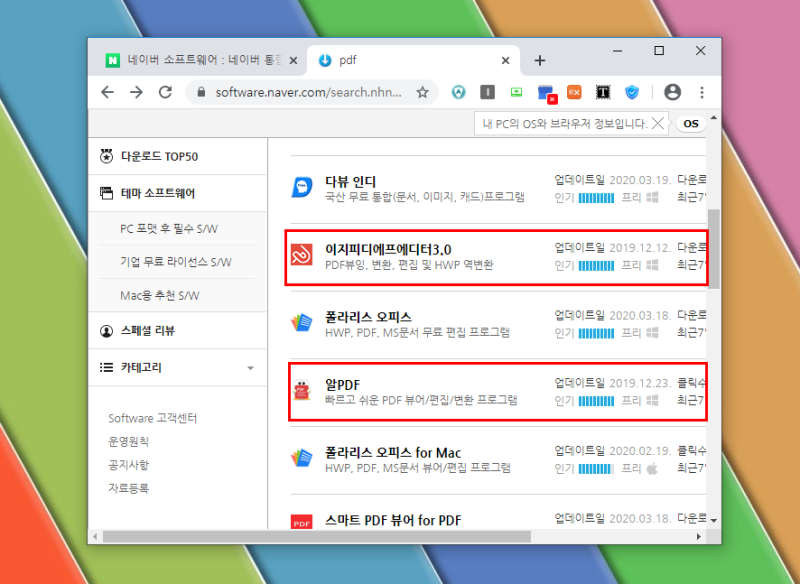Bookmark this page with the star icon
Image resolution: width=800 pixels, height=584 pixels.
422,92
